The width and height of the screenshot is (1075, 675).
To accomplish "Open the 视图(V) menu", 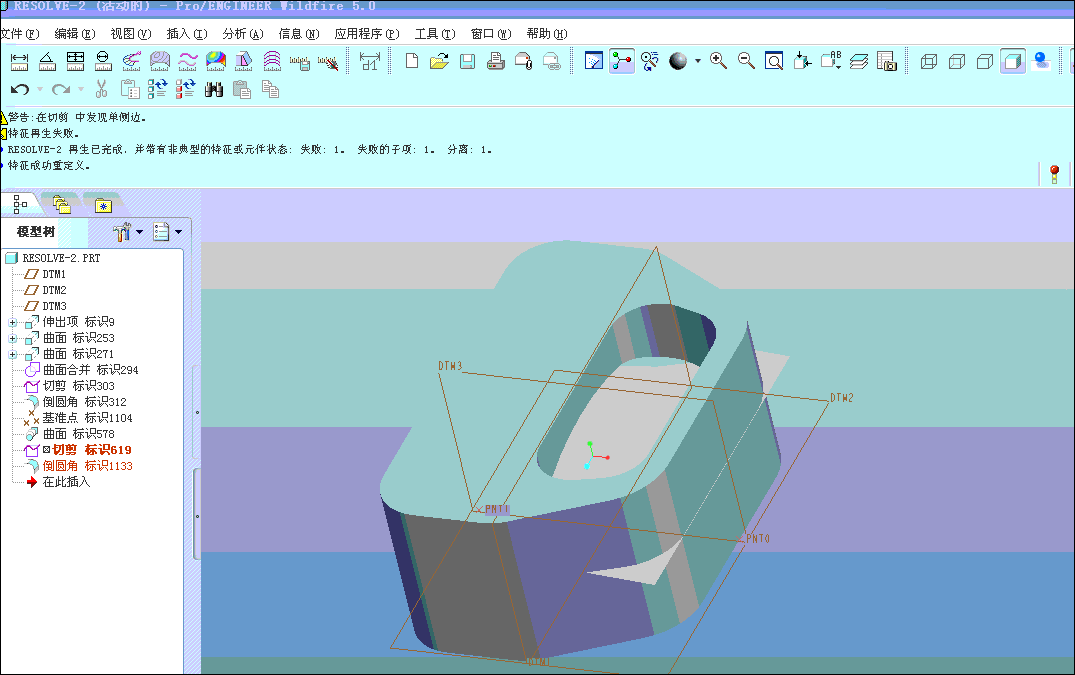I will pos(131,34).
